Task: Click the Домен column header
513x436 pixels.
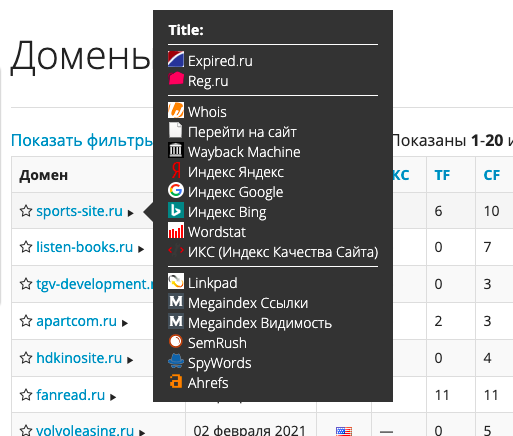Action: [43, 175]
